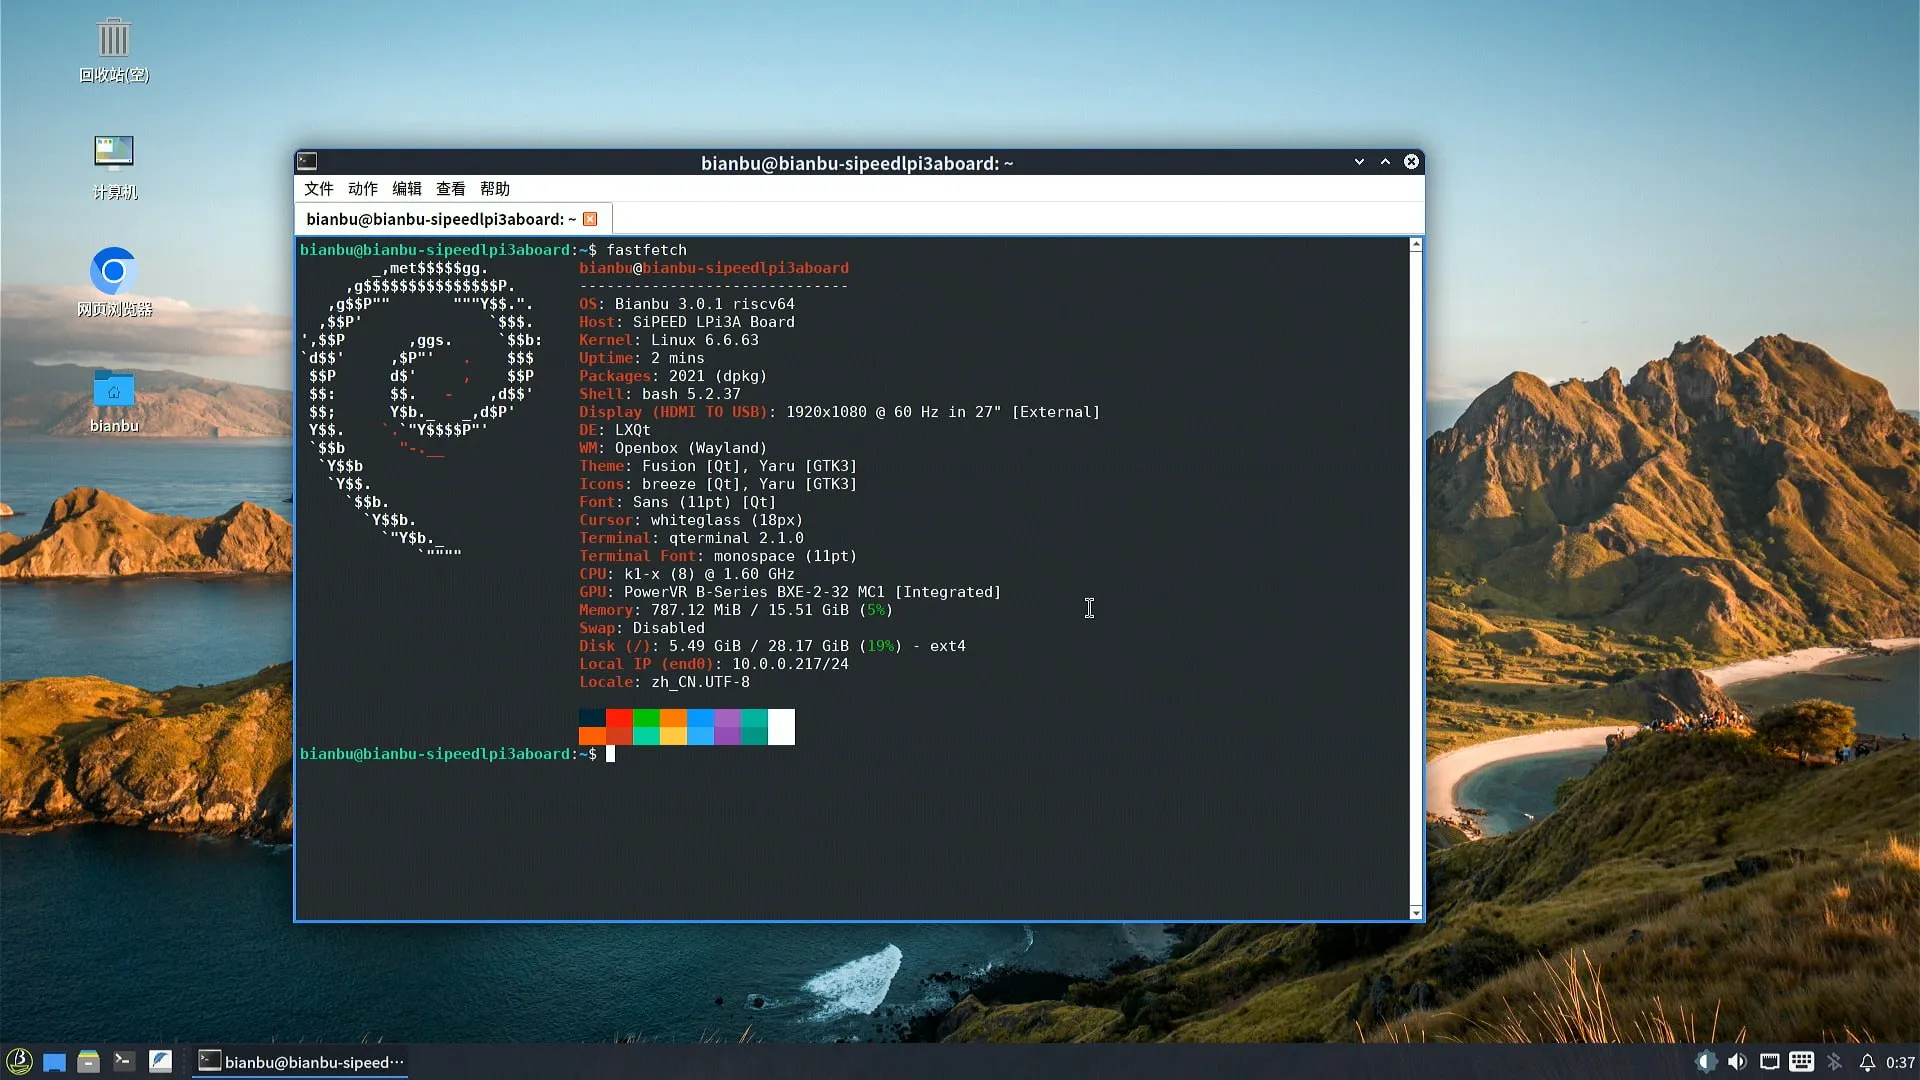Open the wired network tray icon
This screenshot has height=1080, width=1920.
[x=1769, y=1062]
